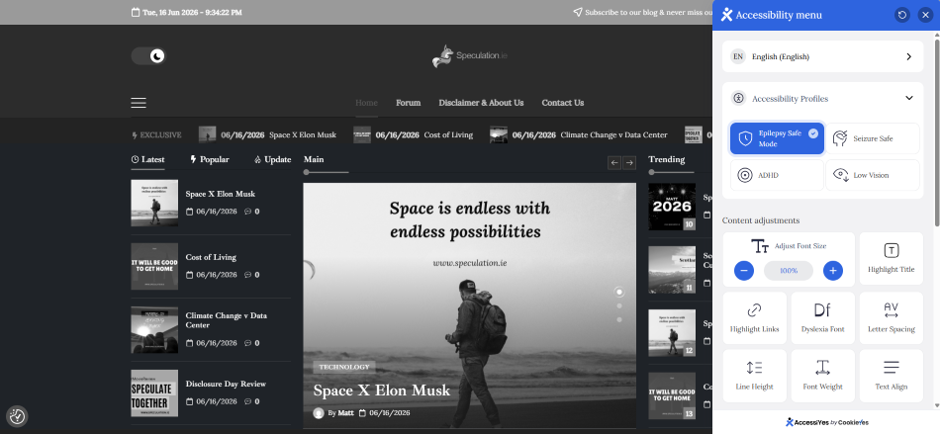Change Font Weight option

[822, 375]
